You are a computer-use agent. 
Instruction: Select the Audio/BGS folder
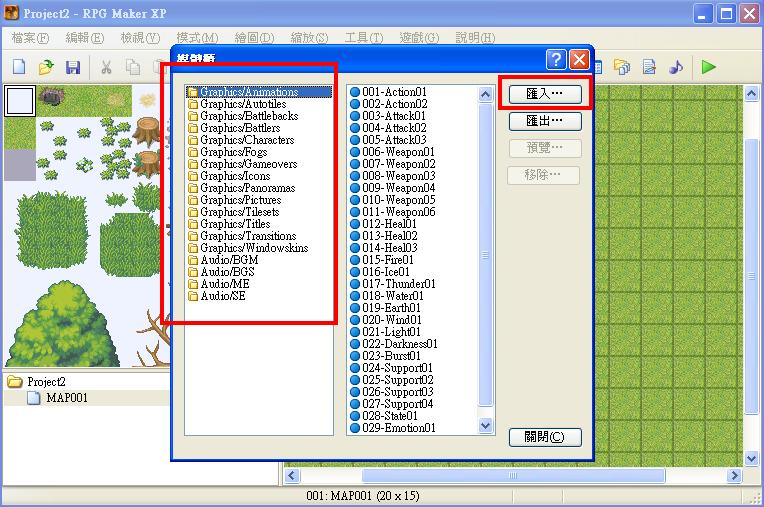pyautogui.click(x=221, y=272)
